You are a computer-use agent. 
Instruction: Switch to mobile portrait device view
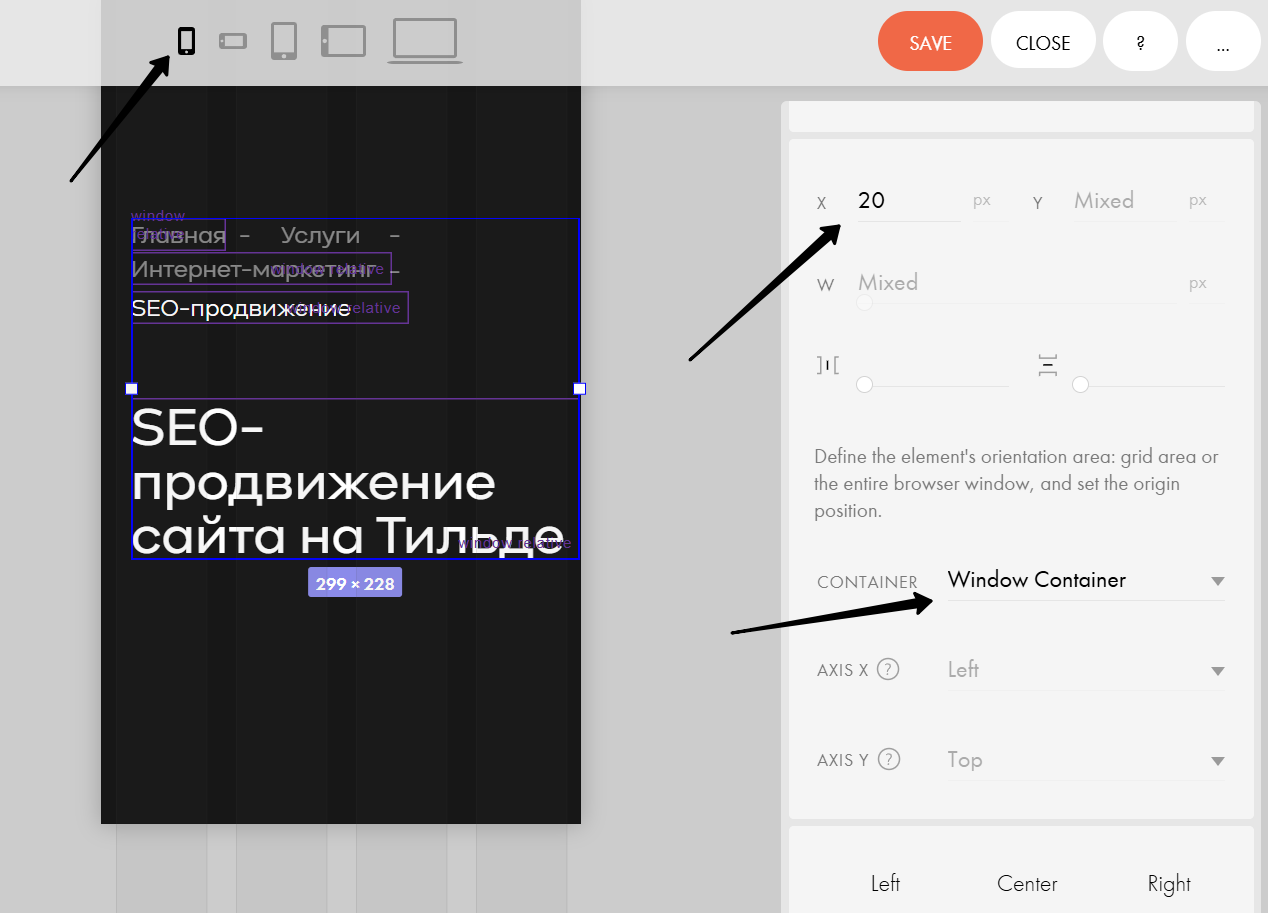point(186,41)
